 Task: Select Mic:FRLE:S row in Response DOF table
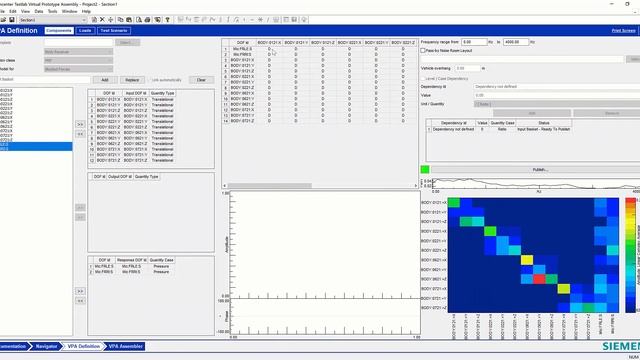(131, 266)
